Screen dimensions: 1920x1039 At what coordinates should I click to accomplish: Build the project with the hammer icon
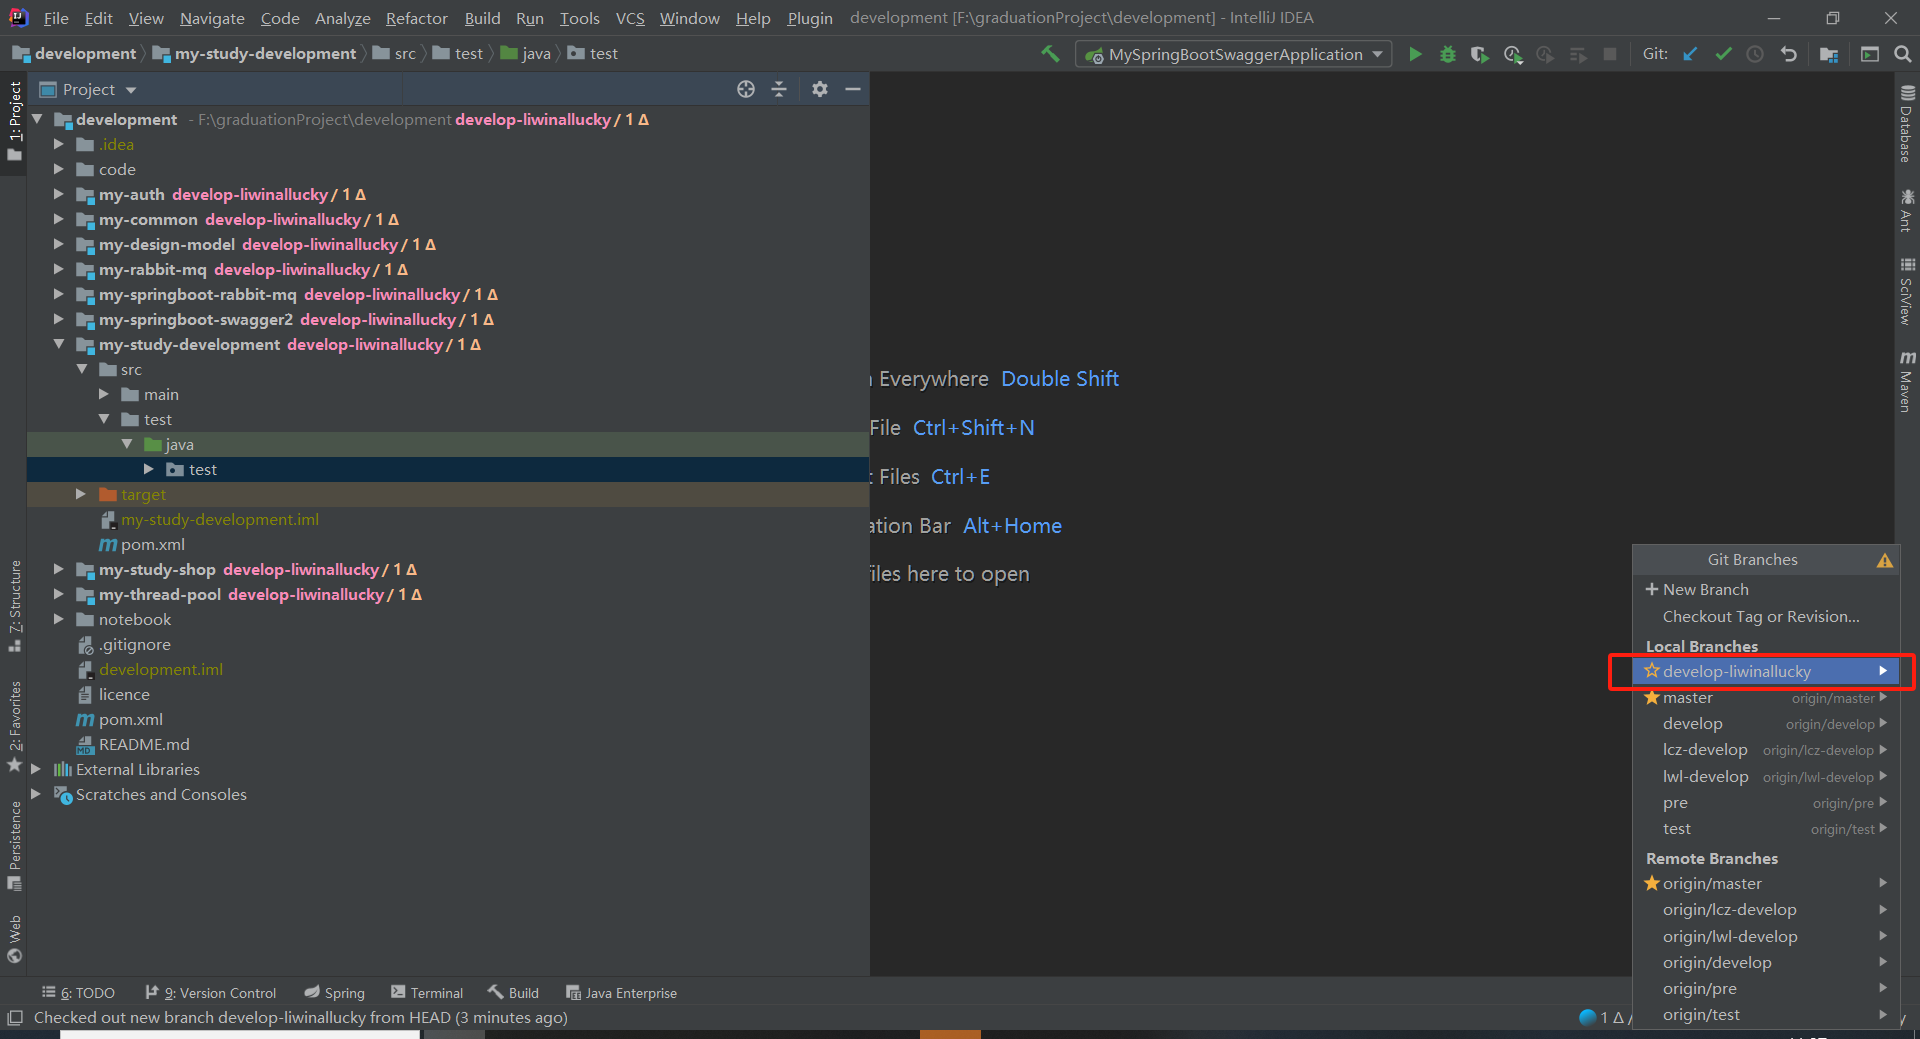click(1050, 54)
